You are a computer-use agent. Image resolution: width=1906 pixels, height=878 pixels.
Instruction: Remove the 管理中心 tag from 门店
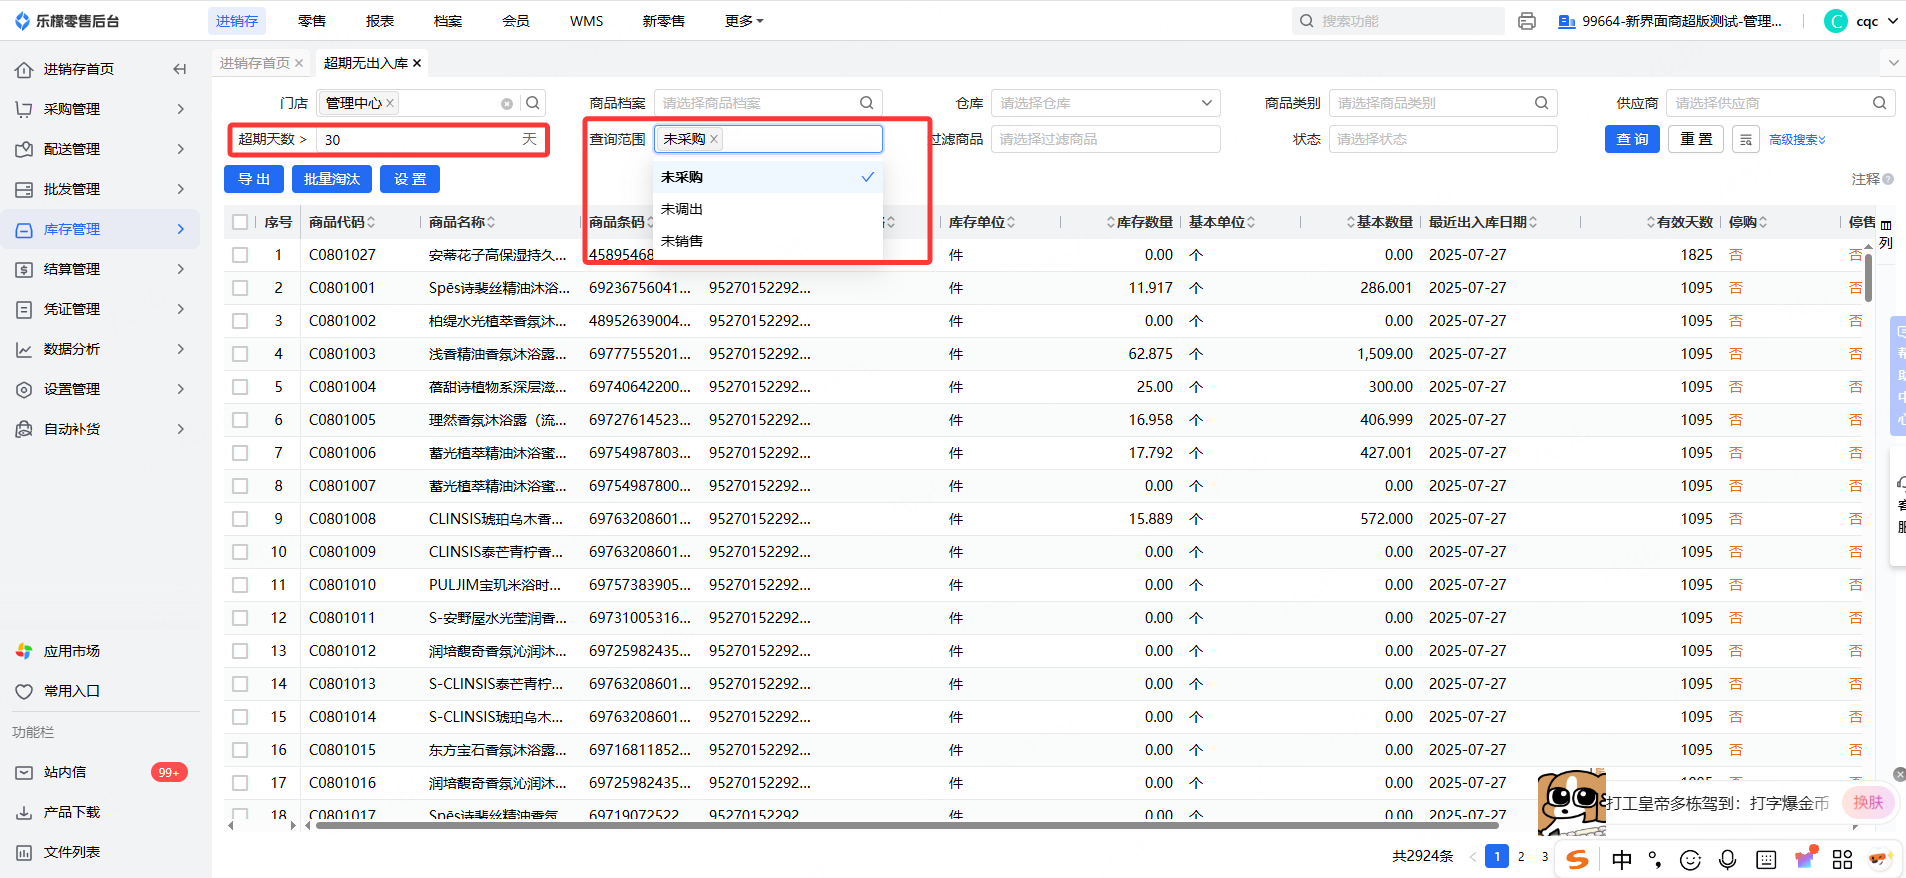point(390,103)
